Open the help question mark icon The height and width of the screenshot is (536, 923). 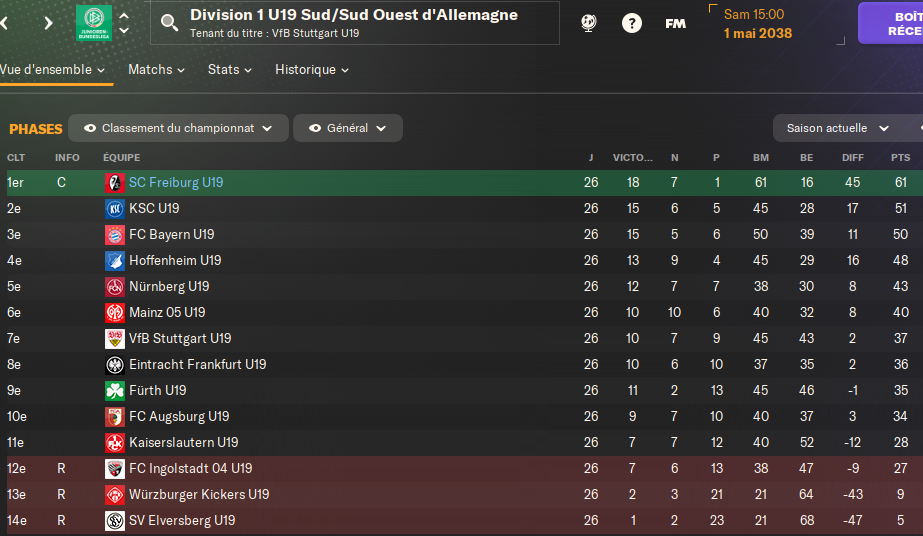pyautogui.click(x=632, y=22)
